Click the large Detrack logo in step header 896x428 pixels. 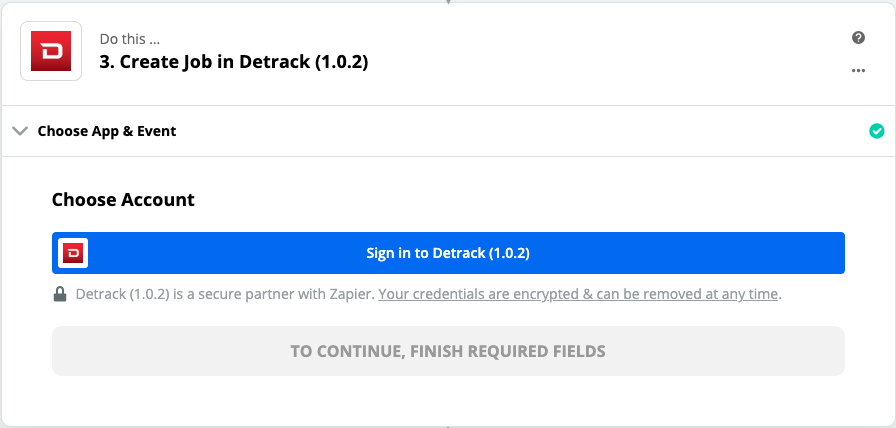51,51
